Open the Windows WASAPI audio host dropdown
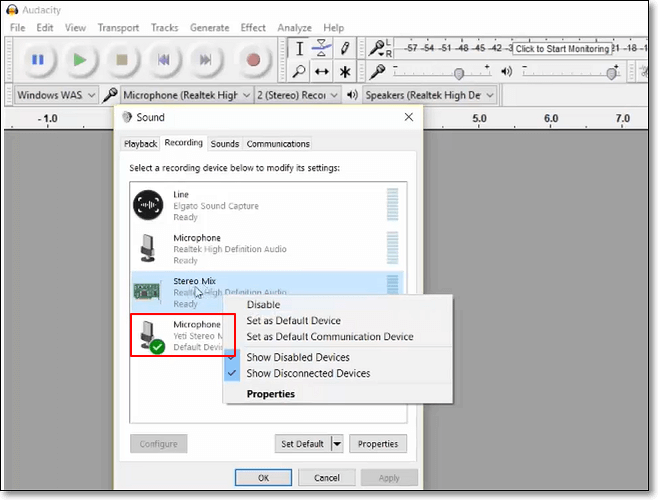 pyautogui.click(x=56, y=95)
